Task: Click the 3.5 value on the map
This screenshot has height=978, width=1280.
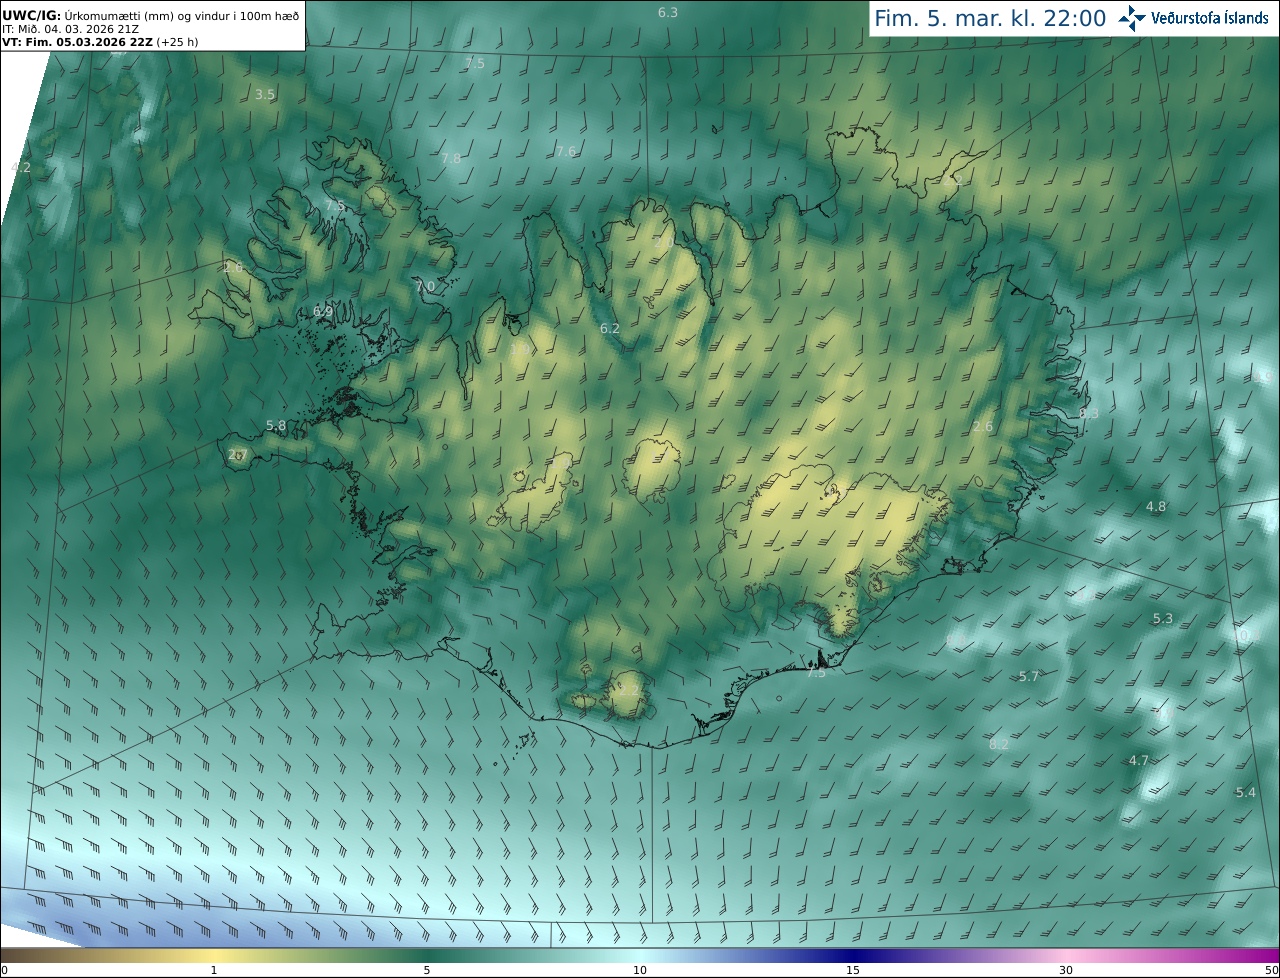Action: coord(265,95)
